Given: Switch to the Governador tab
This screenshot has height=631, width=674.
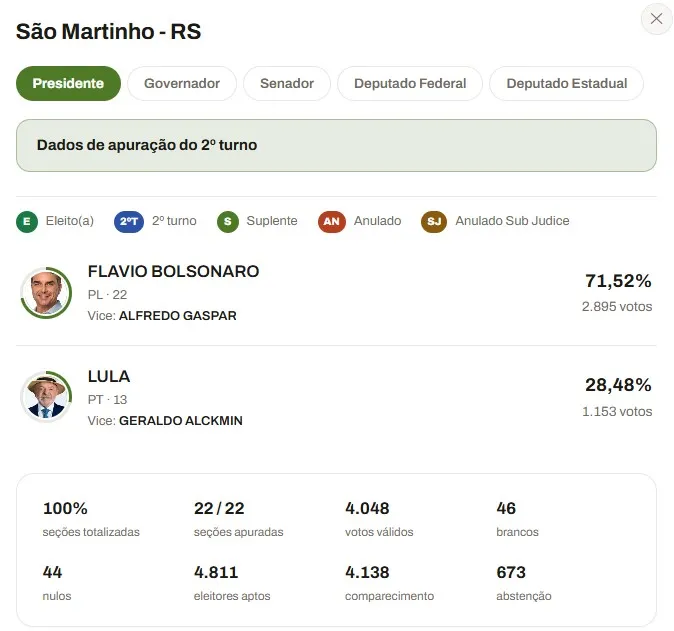Looking at the screenshot, I should coord(182,83).
